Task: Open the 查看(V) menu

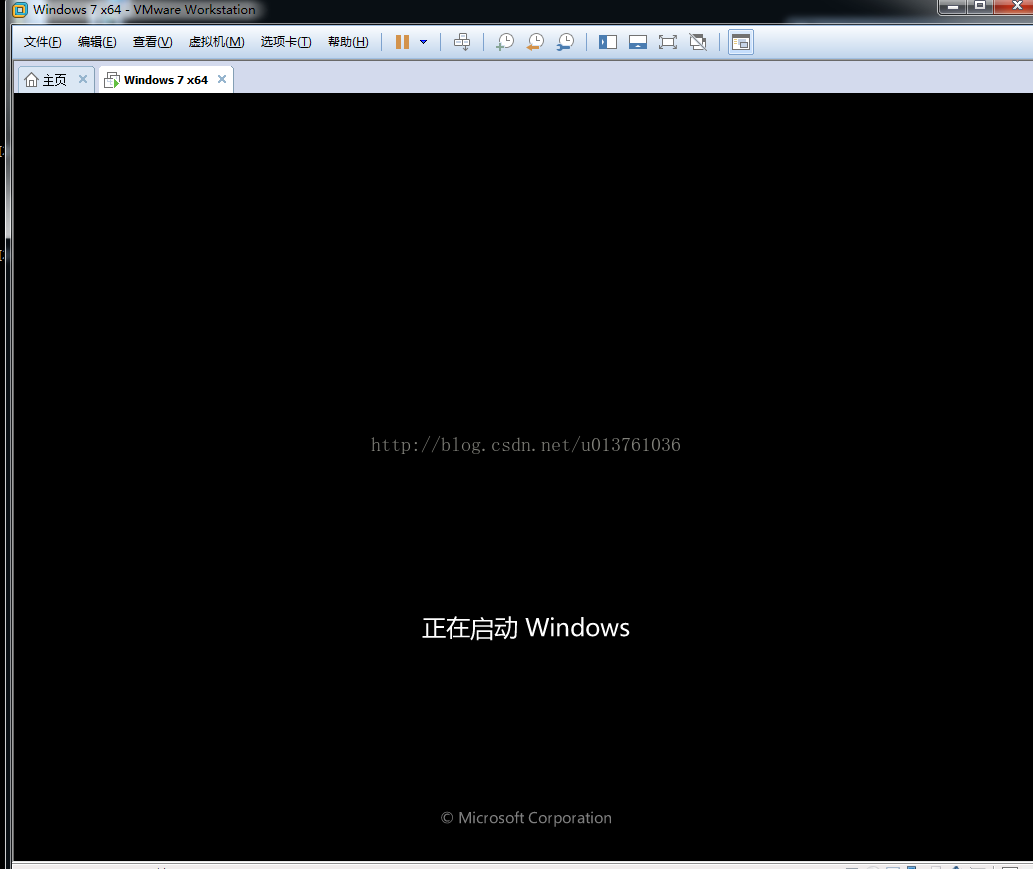Action: pyautogui.click(x=152, y=42)
